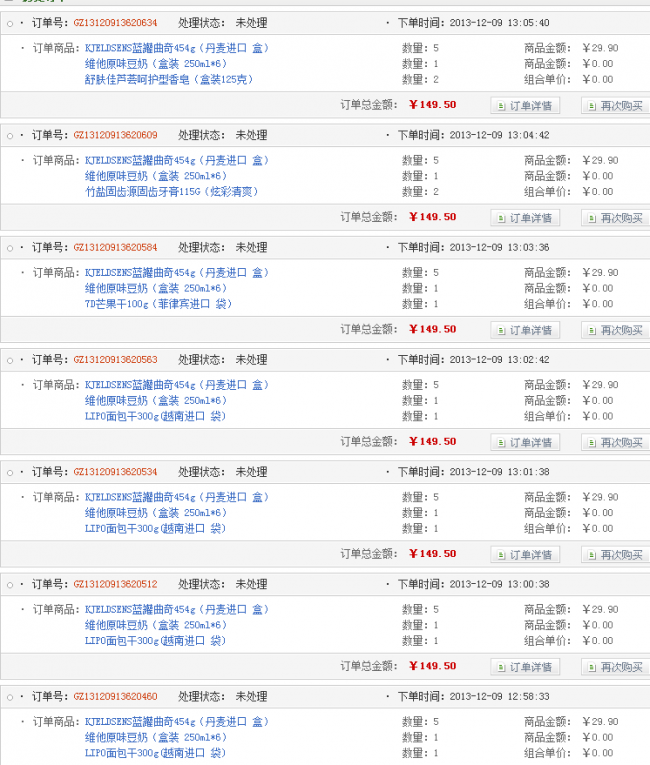Open the 竹盐固齿源固齿牙膏115G product link
Viewport: 650px width, 765px height.
click(x=170, y=191)
